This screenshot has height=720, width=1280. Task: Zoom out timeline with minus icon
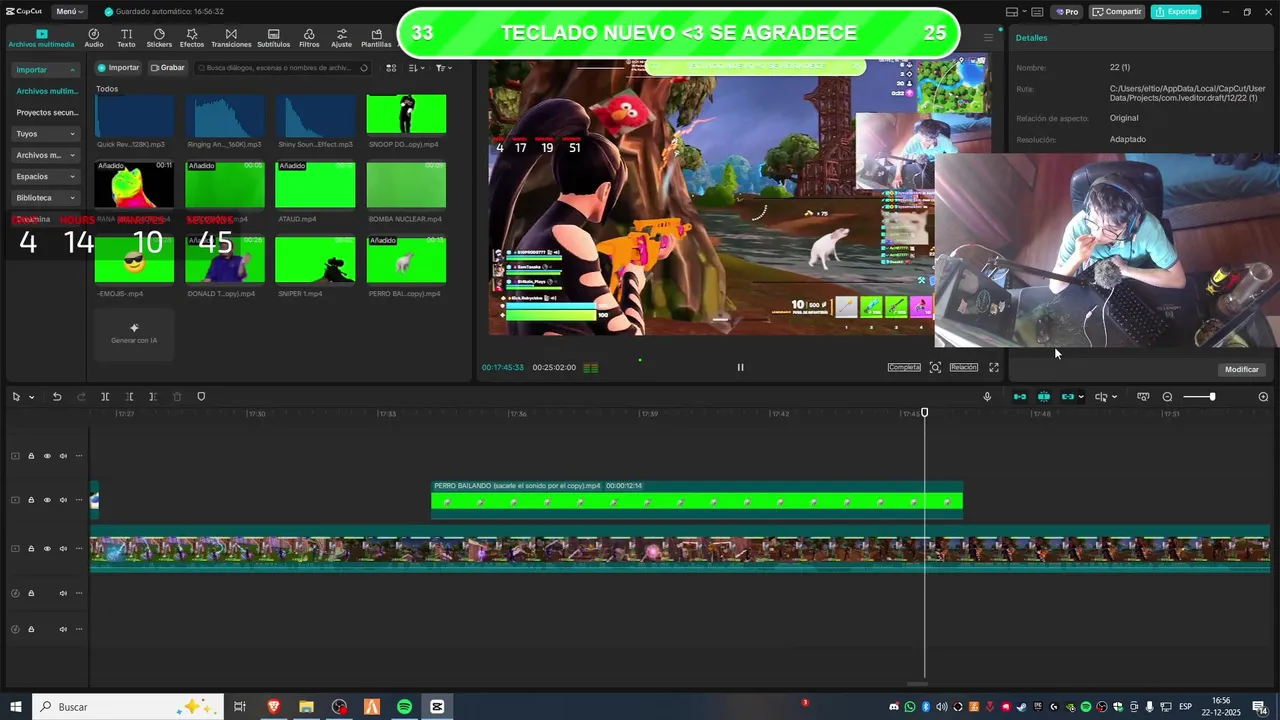coord(1167,397)
